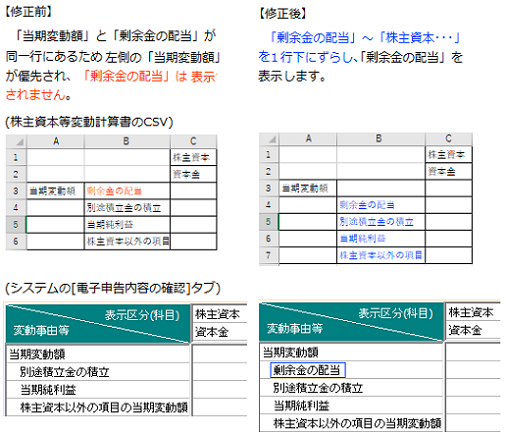Screen dimensions: 506x434
Task: Select row header 2 in 修正後 CSV sheet
Action: pyautogui.click(x=269, y=172)
